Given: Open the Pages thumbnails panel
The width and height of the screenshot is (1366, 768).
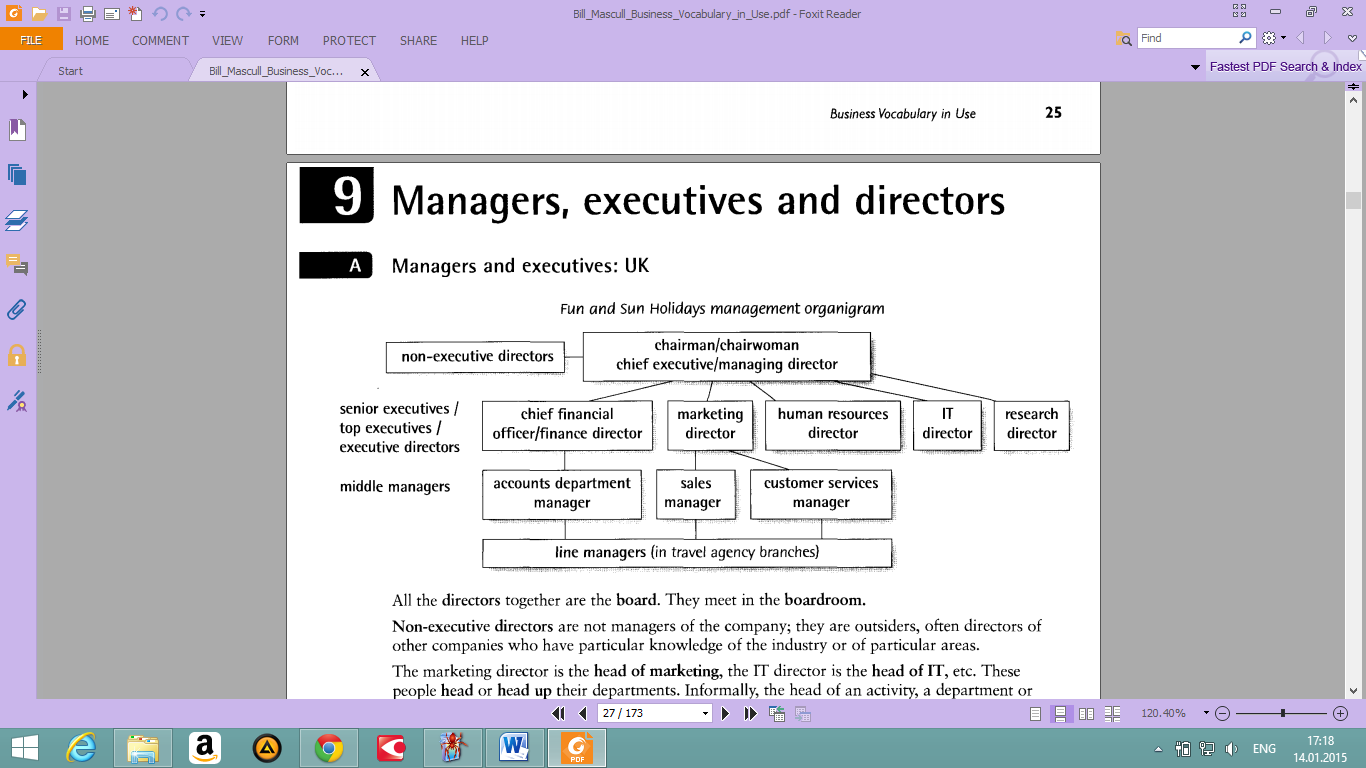Looking at the screenshot, I should [x=17, y=174].
